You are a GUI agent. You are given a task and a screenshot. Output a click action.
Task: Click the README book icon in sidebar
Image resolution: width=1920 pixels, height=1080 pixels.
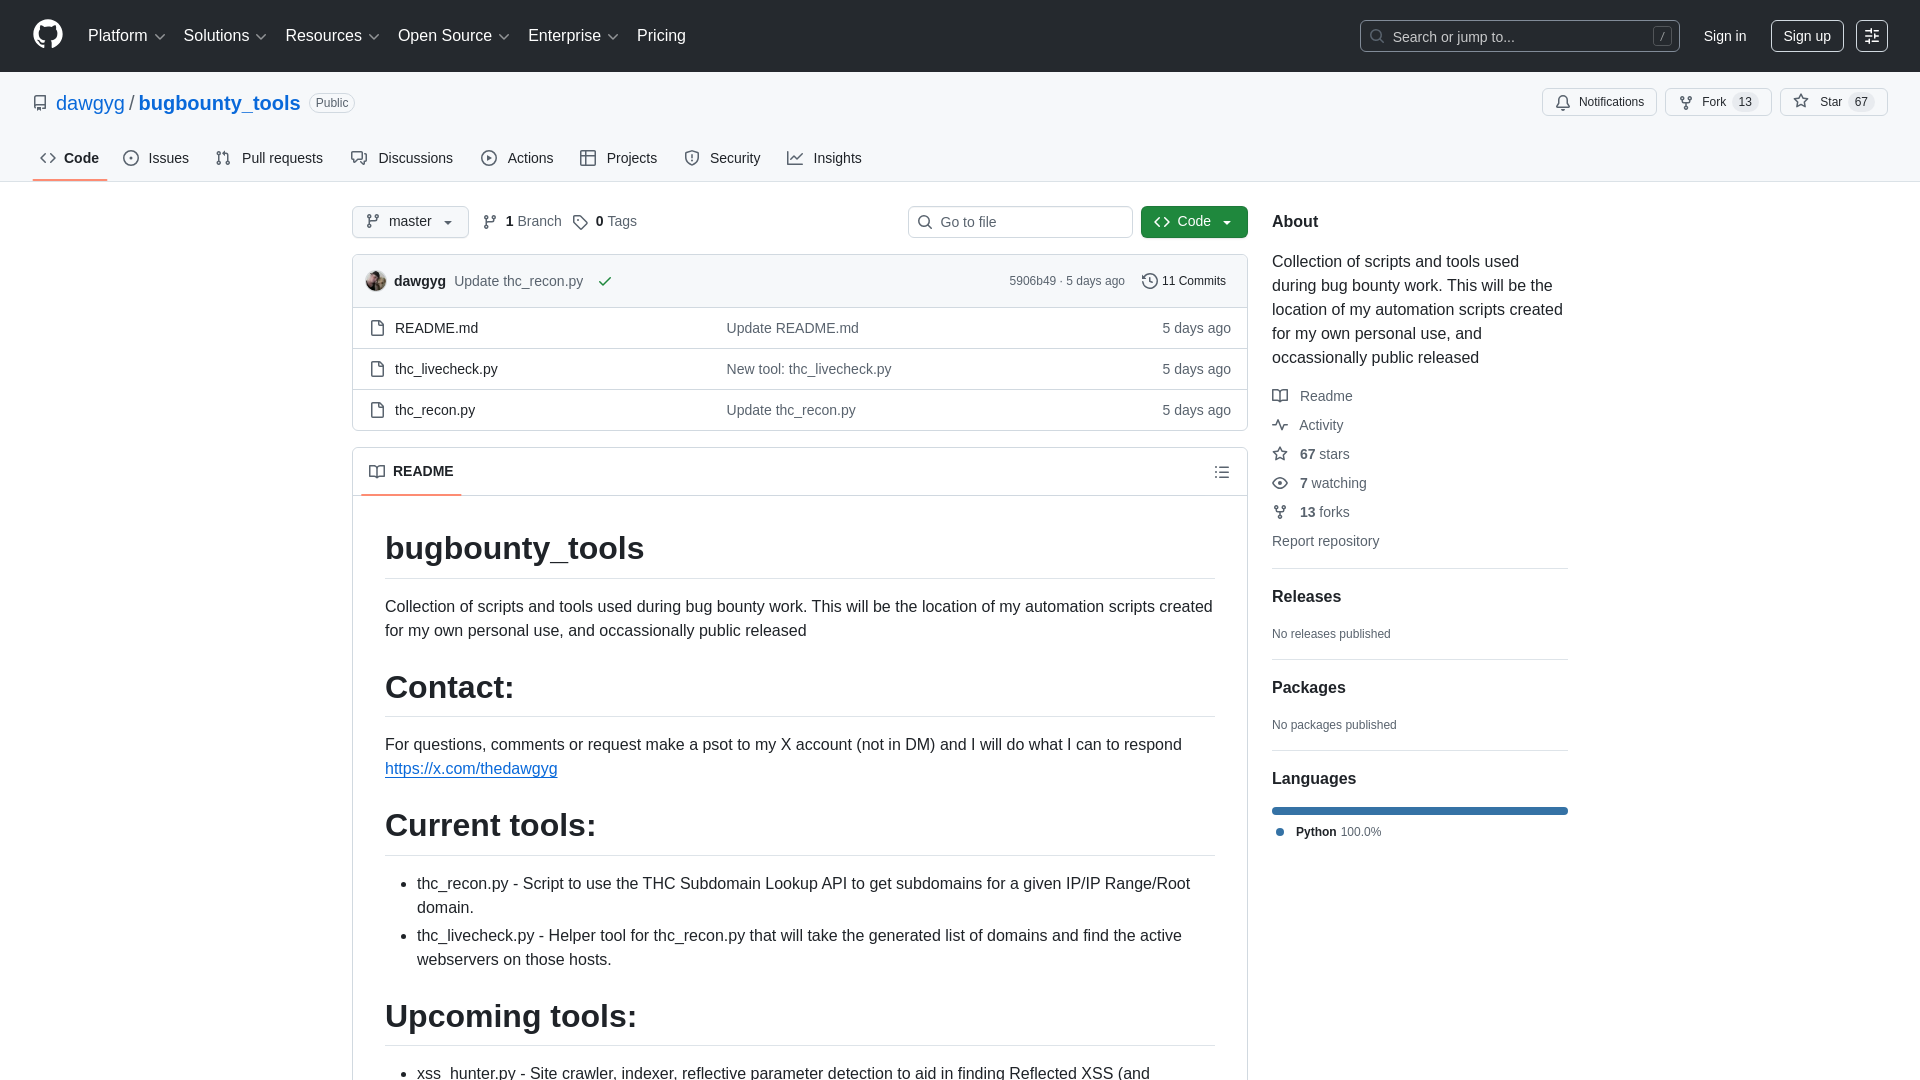click(1281, 396)
